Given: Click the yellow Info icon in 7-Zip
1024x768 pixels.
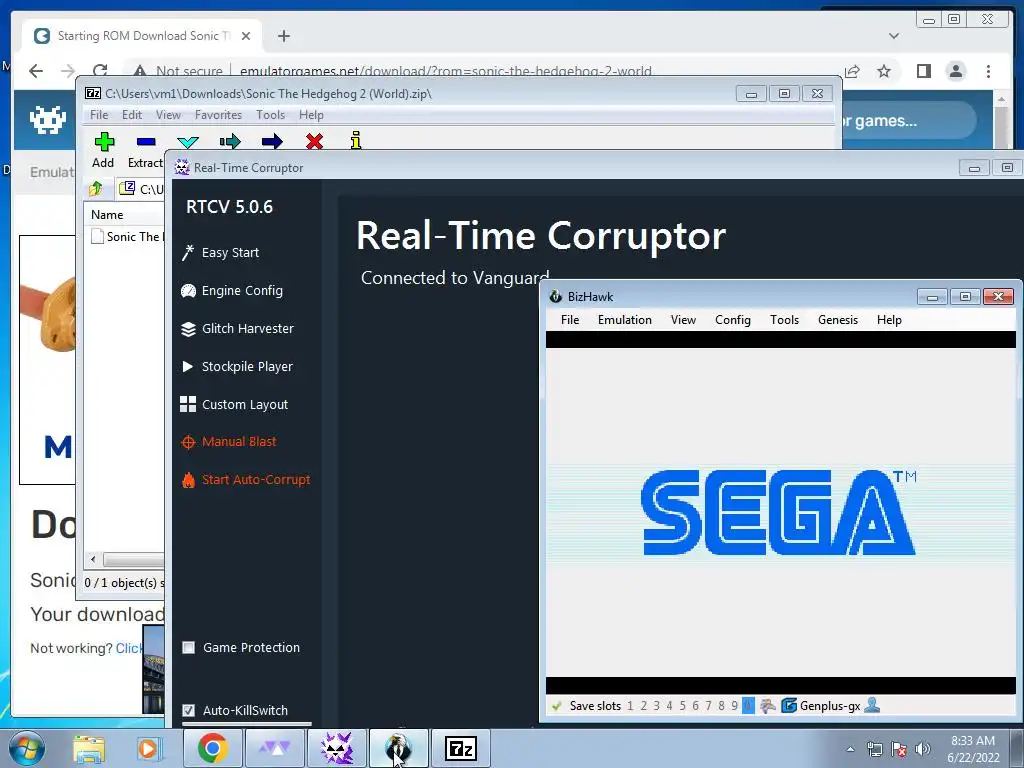Looking at the screenshot, I should tap(356, 140).
